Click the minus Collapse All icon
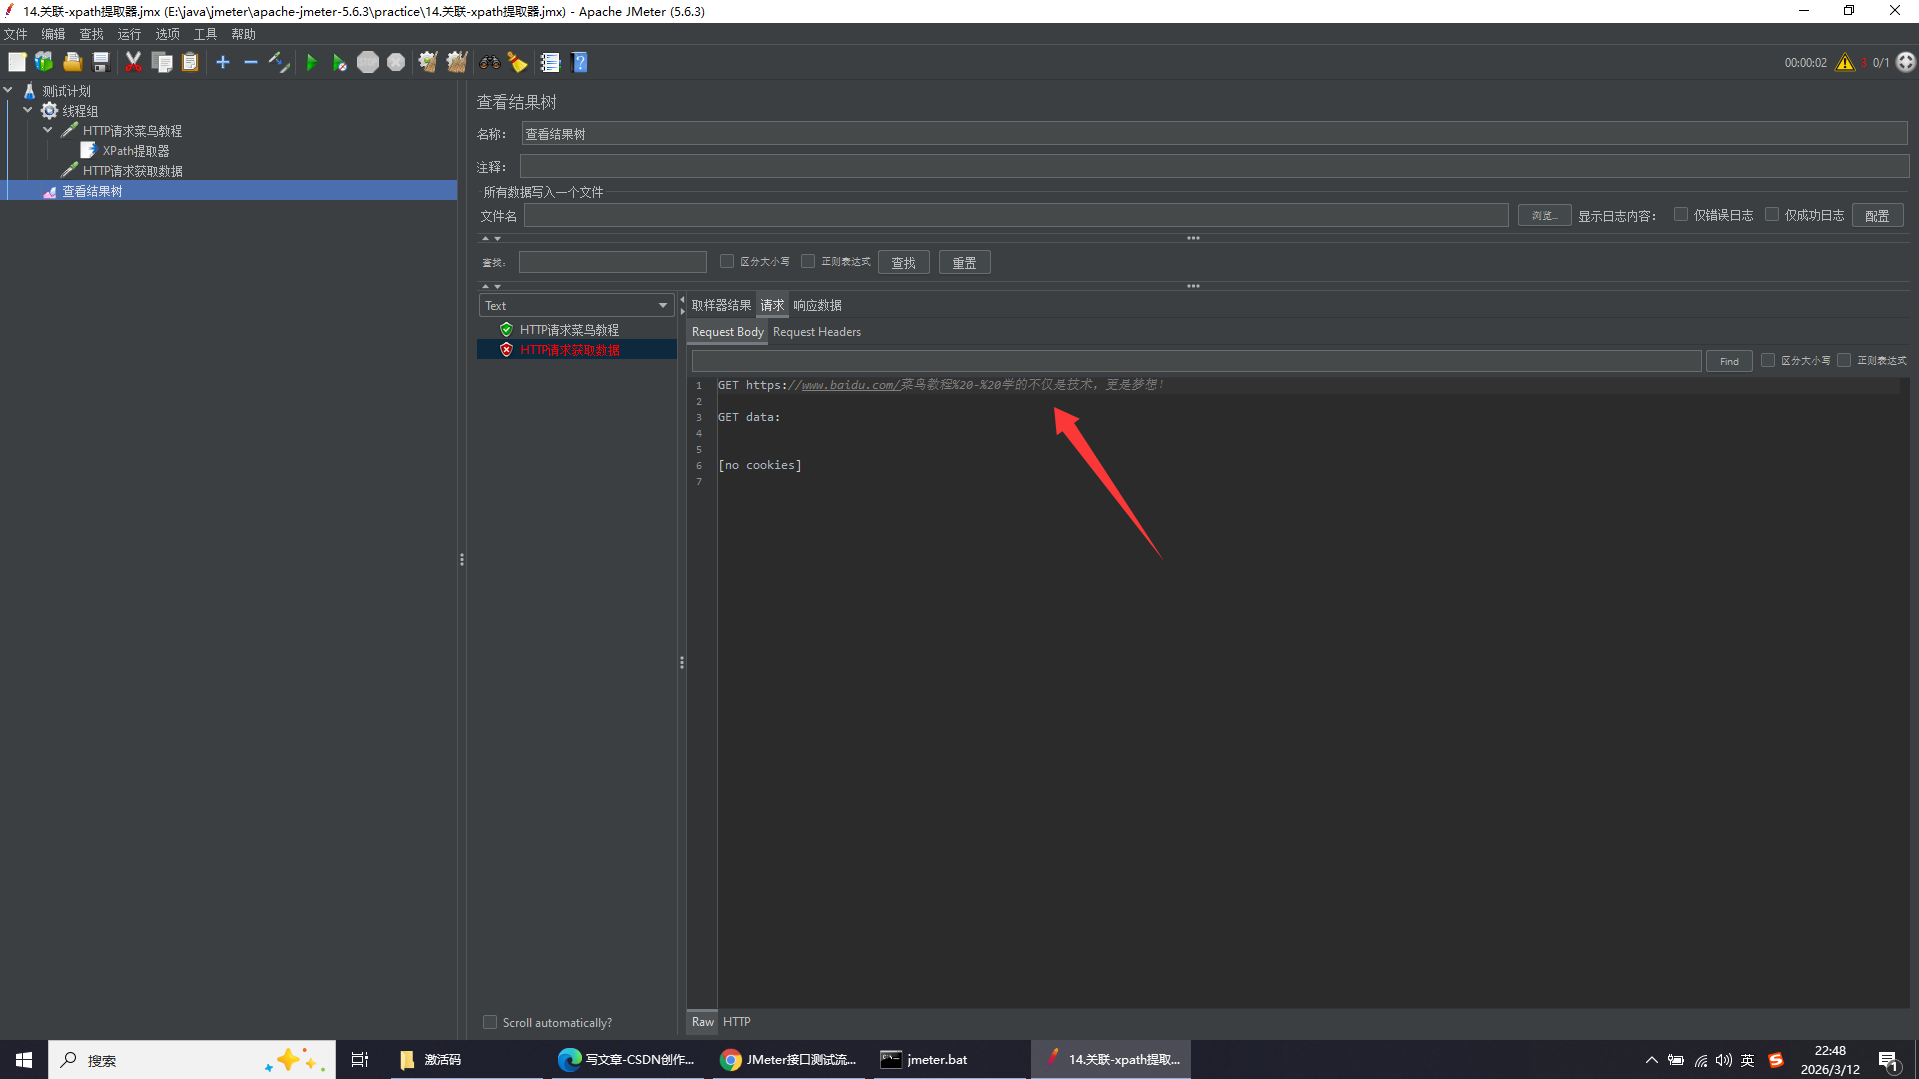The image size is (1919, 1079). point(251,62)
